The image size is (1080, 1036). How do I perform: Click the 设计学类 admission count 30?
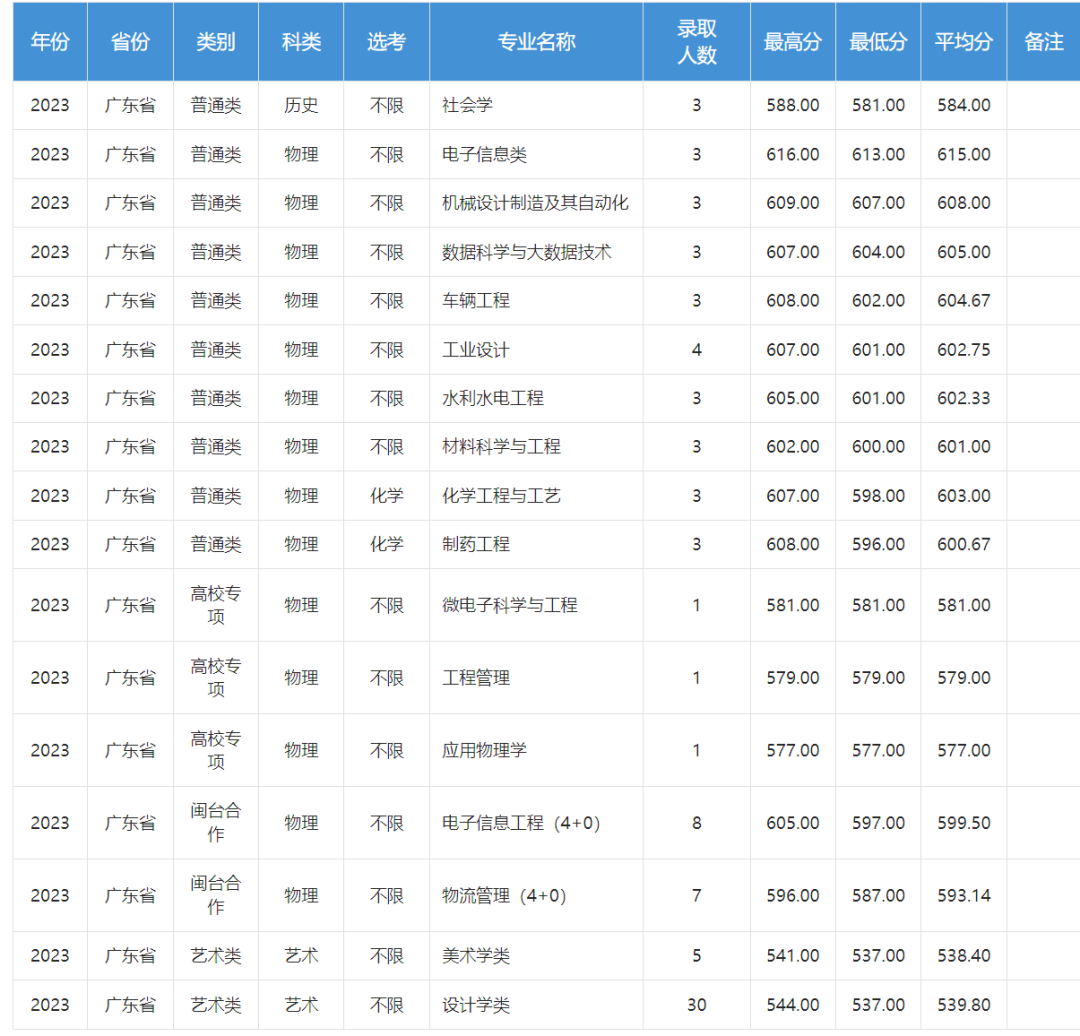click(x=695, y=1004)
